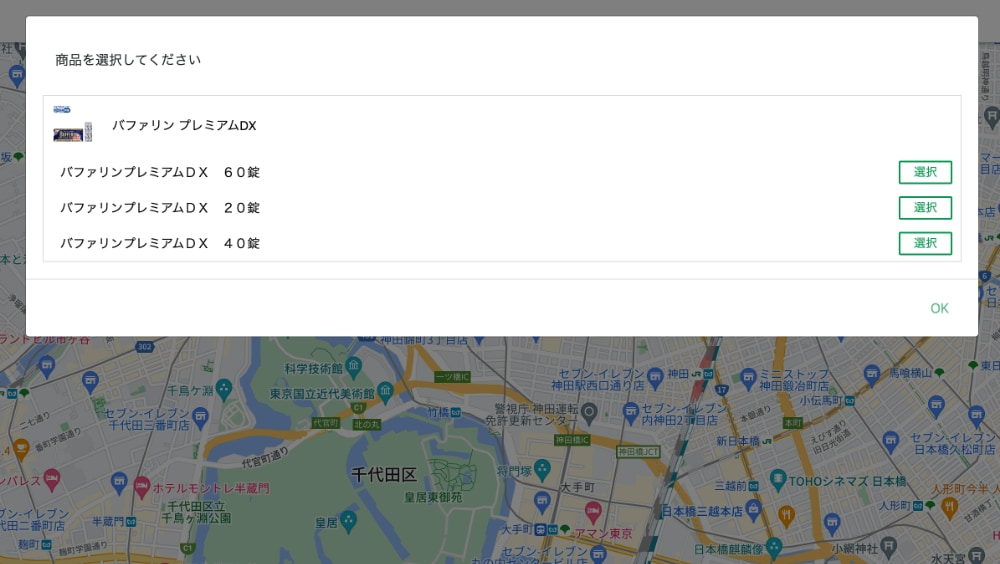Click the 千代田区 district label on map
Viewport: 1000px width, 564px height.
384,474
